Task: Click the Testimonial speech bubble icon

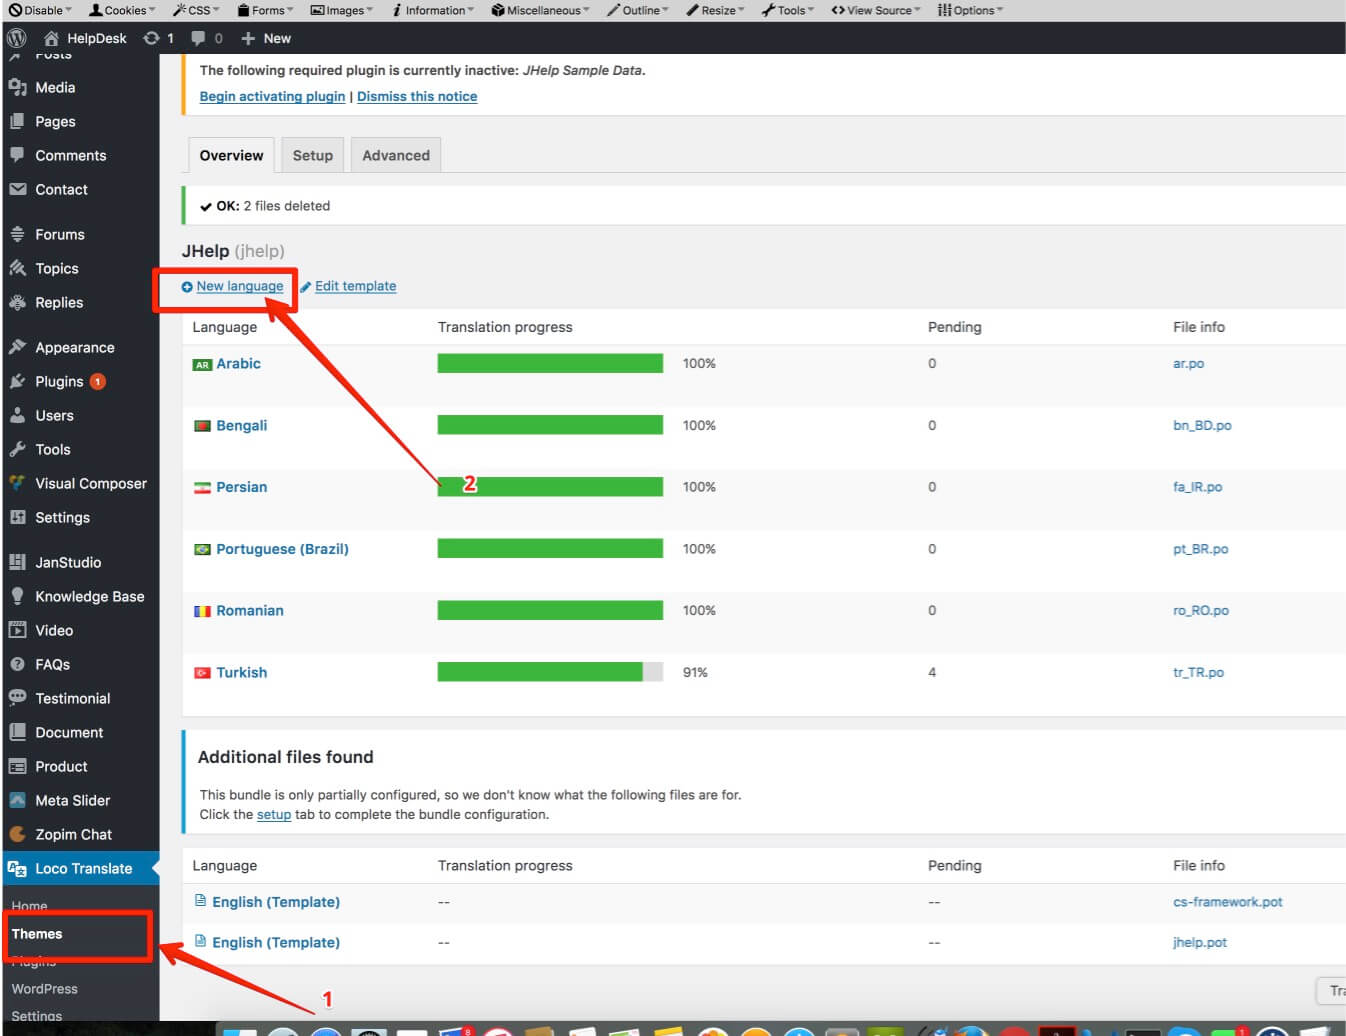Action: click(x=17, y=698)
